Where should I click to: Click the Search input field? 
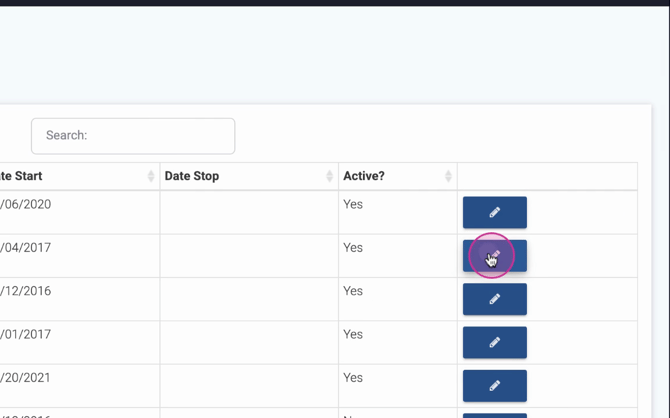(x=133, y=136)
